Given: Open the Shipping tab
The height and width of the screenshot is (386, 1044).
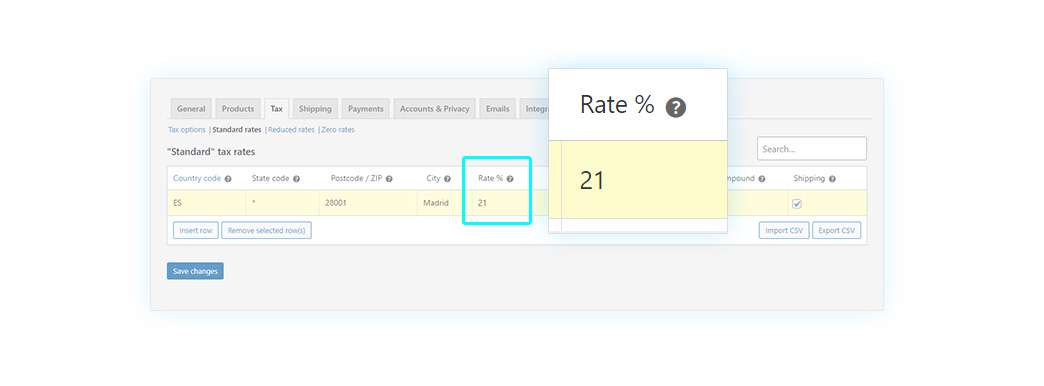Looking at the screenshot, I should pos(315,108).
